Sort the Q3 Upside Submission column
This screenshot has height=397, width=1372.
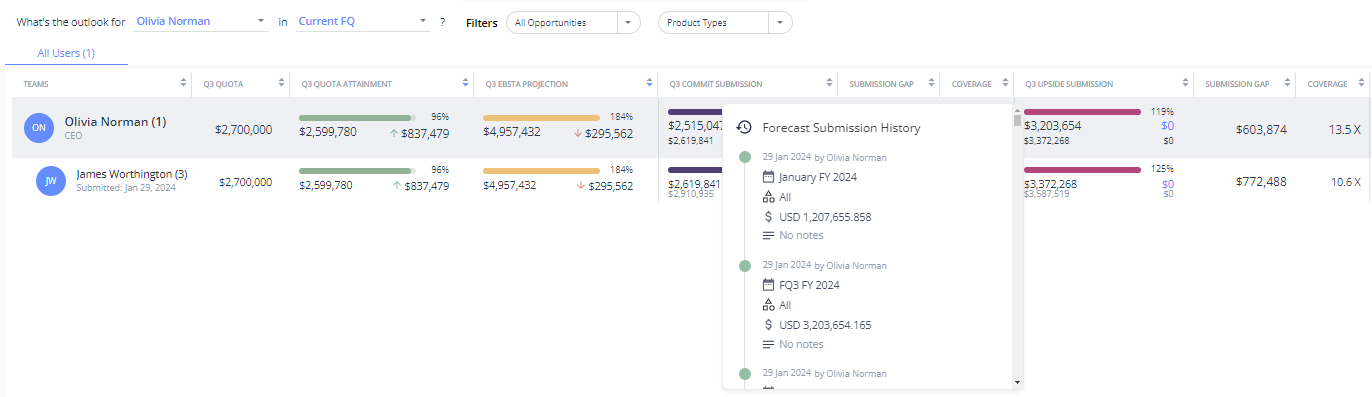(x=1185, y=84)
